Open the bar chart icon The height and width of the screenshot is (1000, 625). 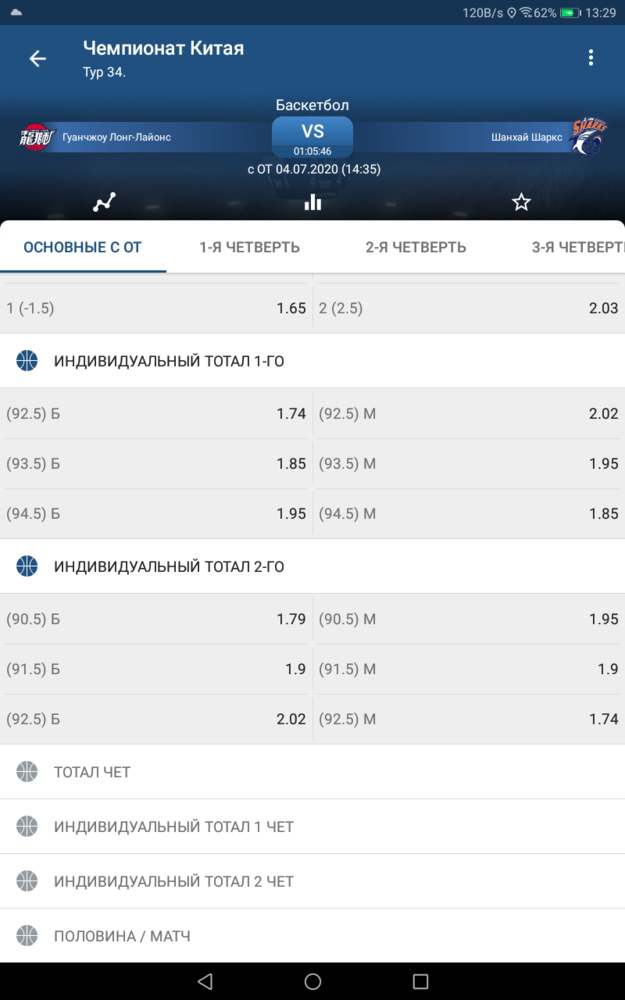click(x=312, y=202)
